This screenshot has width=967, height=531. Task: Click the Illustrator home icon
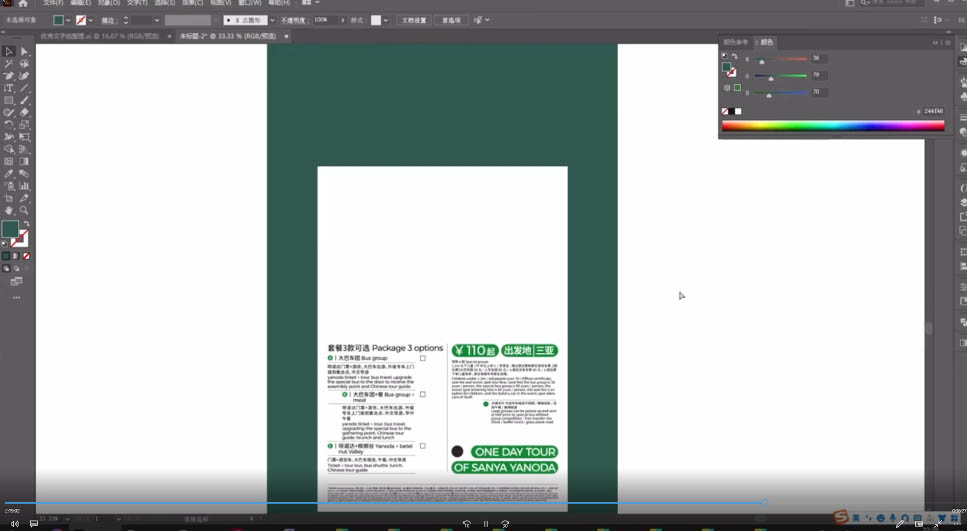(23, 3)
